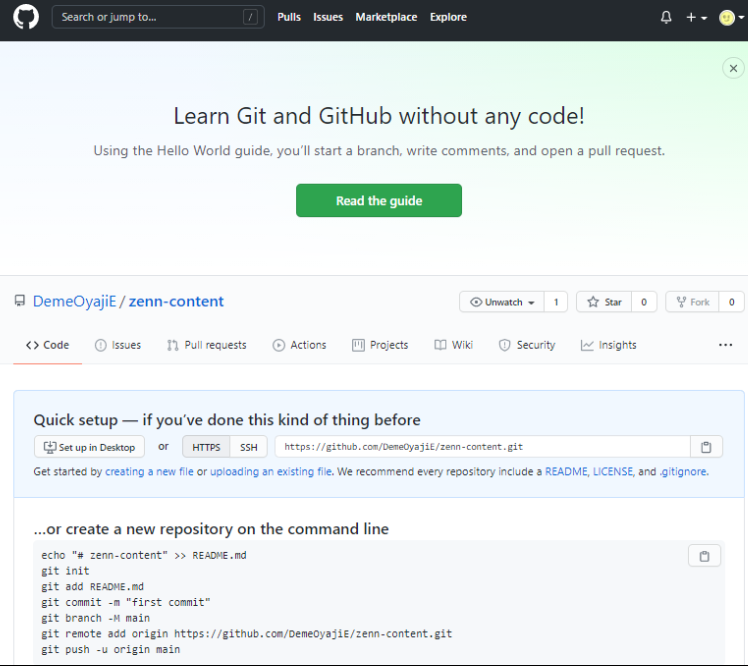The width and height of the screenshot is (748, 666).
Task: Click the create new repository command line heading
Action: point(211,529)
